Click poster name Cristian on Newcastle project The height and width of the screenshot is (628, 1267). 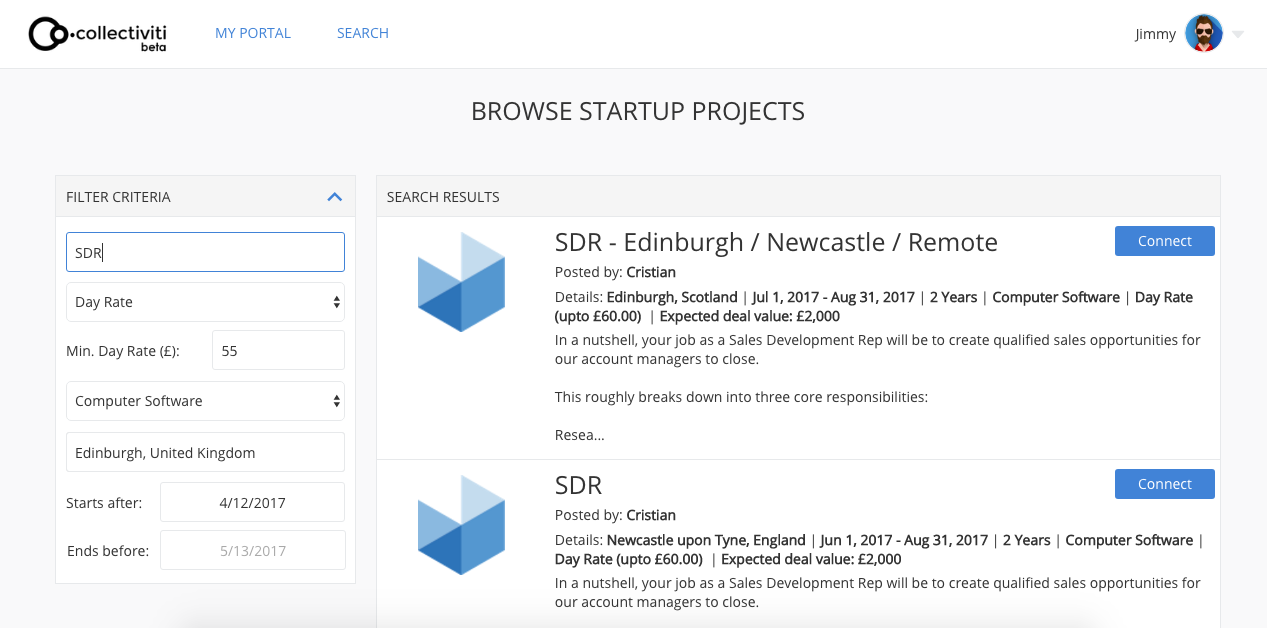[651, 515]
